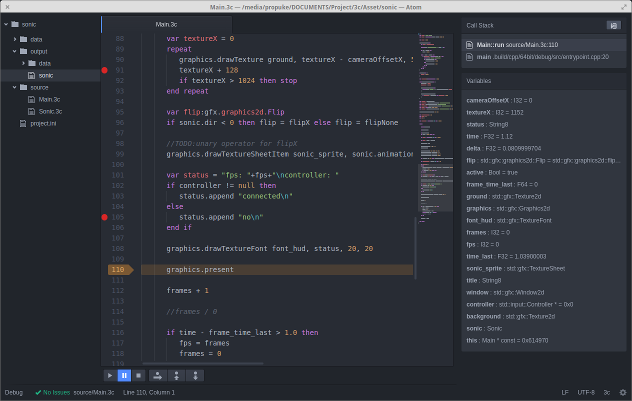632x401 pixels.
Task: Open go-to-line via Line 110, Column 1
Action: (149, 393)
